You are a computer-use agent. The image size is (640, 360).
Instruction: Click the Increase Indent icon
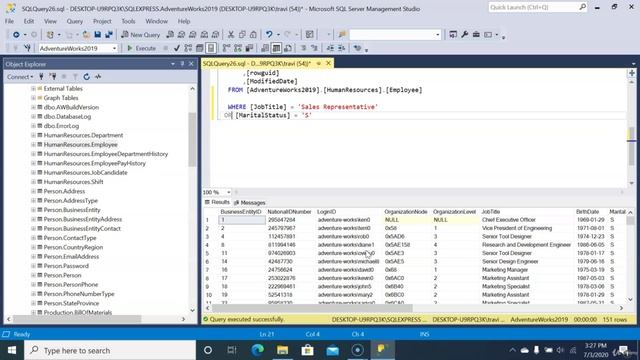click(342, 48)
